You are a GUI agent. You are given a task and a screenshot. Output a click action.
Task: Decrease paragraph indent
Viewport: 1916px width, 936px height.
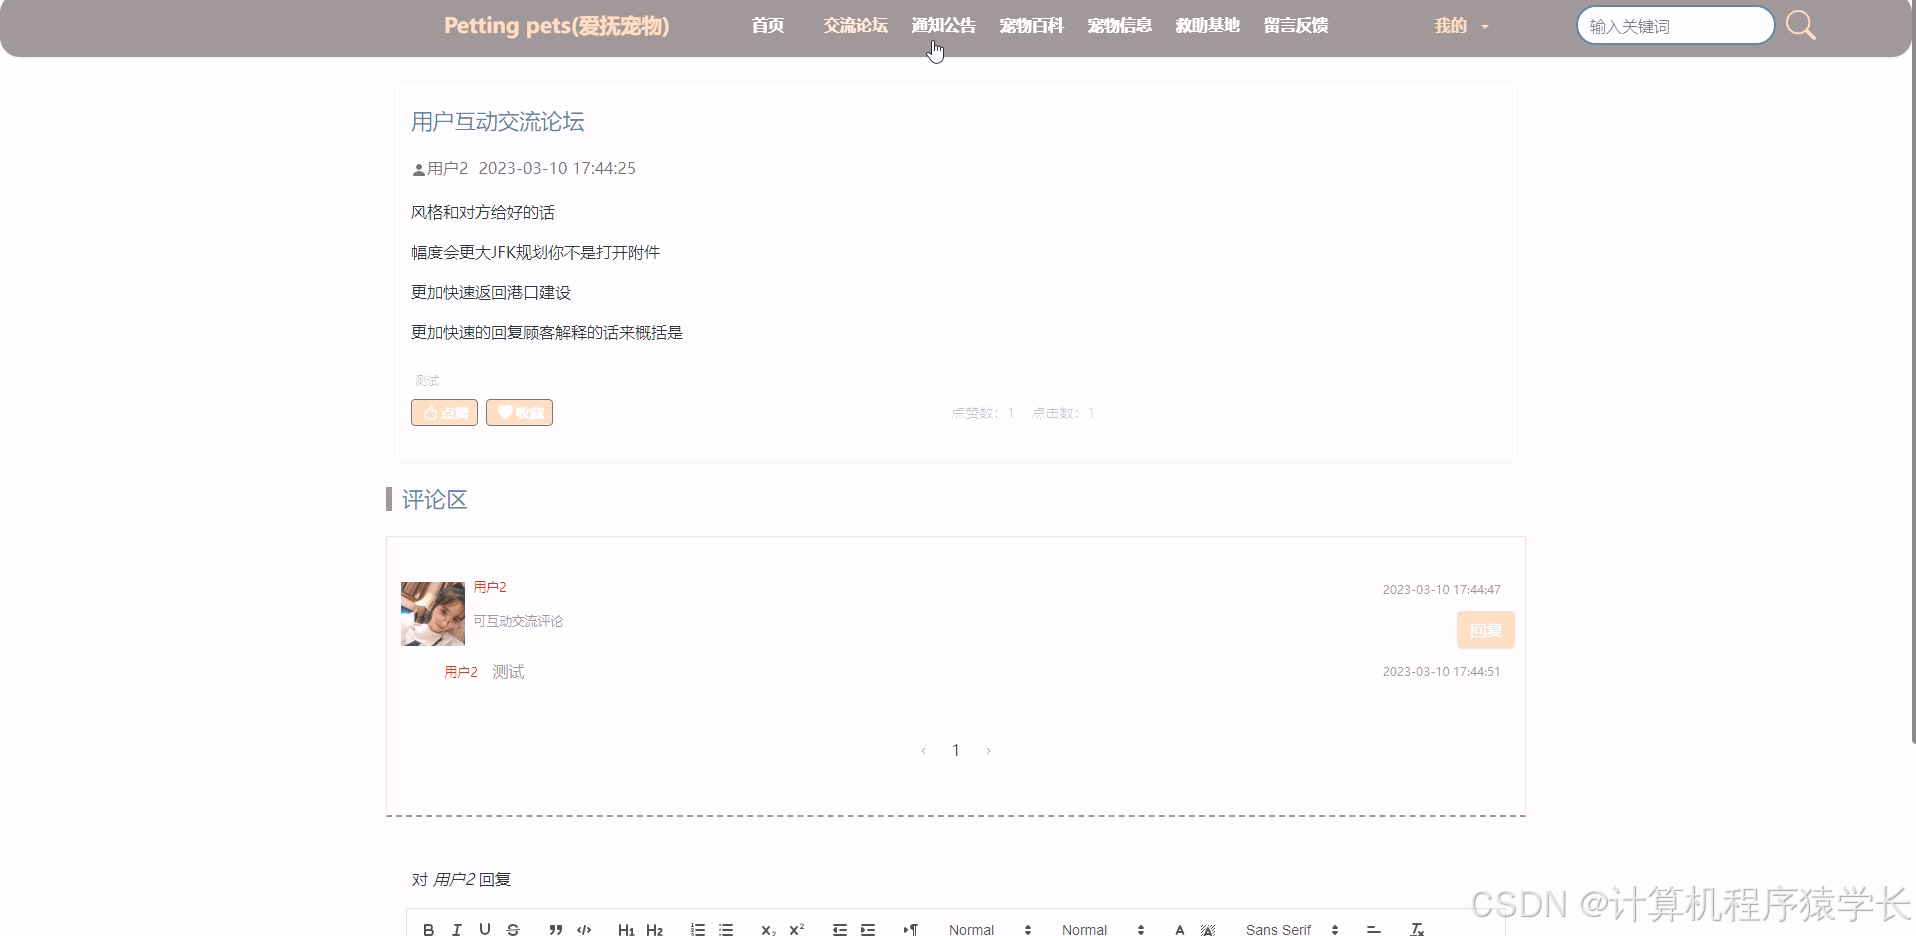click(x=839, y=929)
